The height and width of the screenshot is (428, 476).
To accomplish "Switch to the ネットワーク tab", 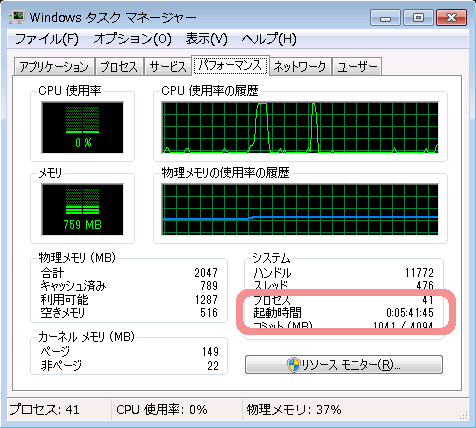I will (x=300, y=67).
